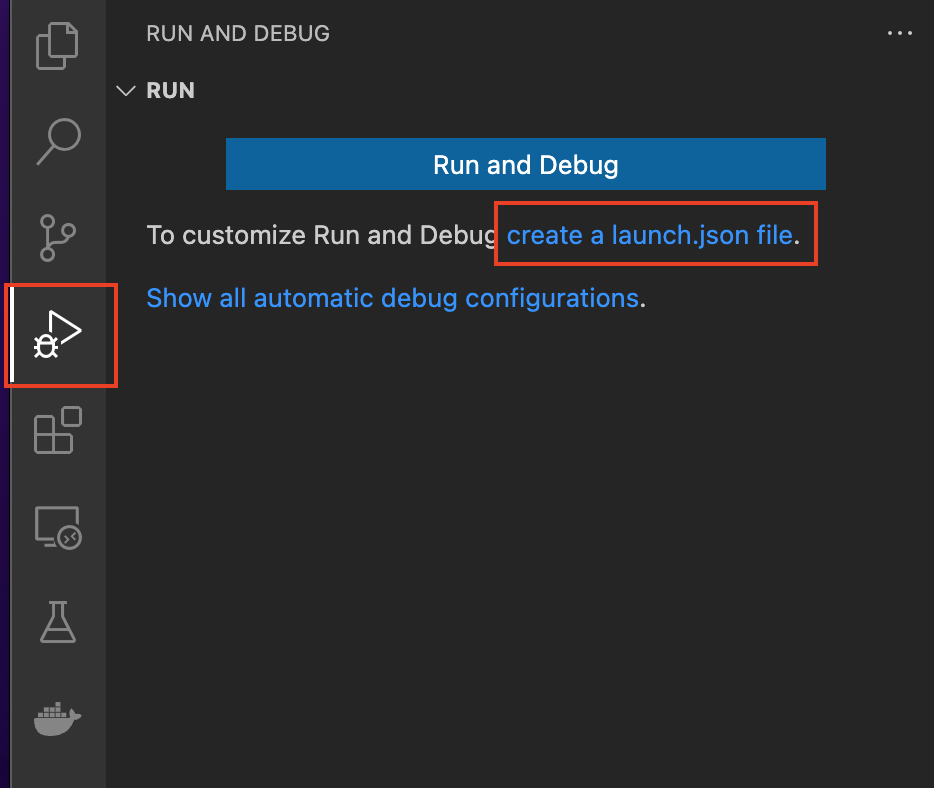Open the Search view
The width and height of the screenshot is (934, 788).
(58, 142)
